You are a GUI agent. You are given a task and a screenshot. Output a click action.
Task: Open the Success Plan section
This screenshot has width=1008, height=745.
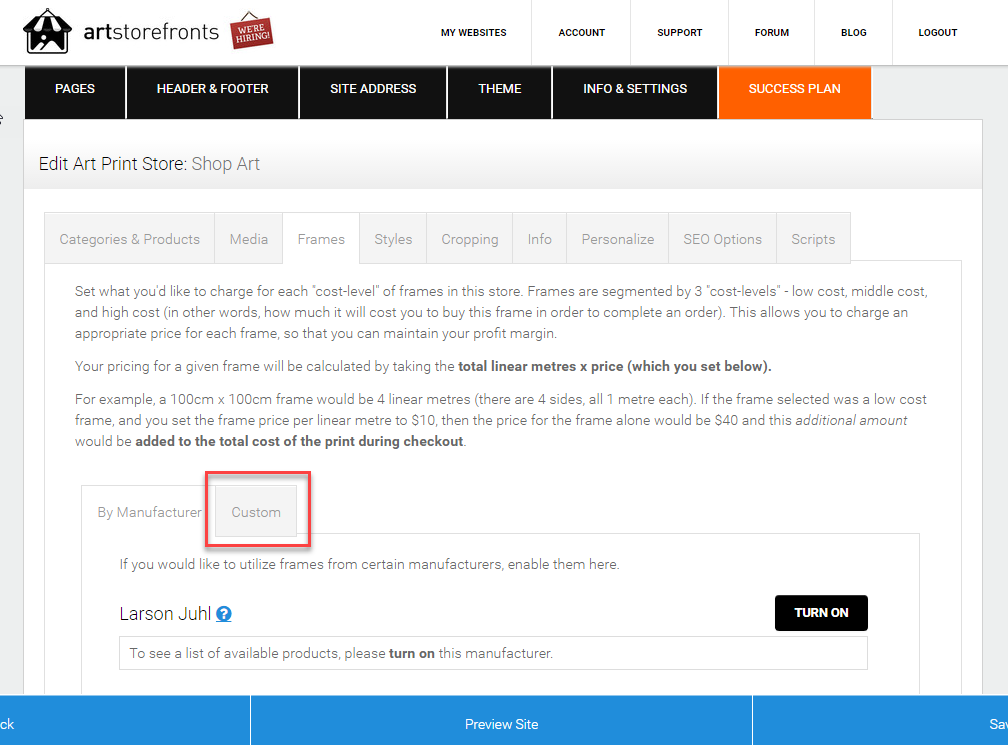click(795, 89)
